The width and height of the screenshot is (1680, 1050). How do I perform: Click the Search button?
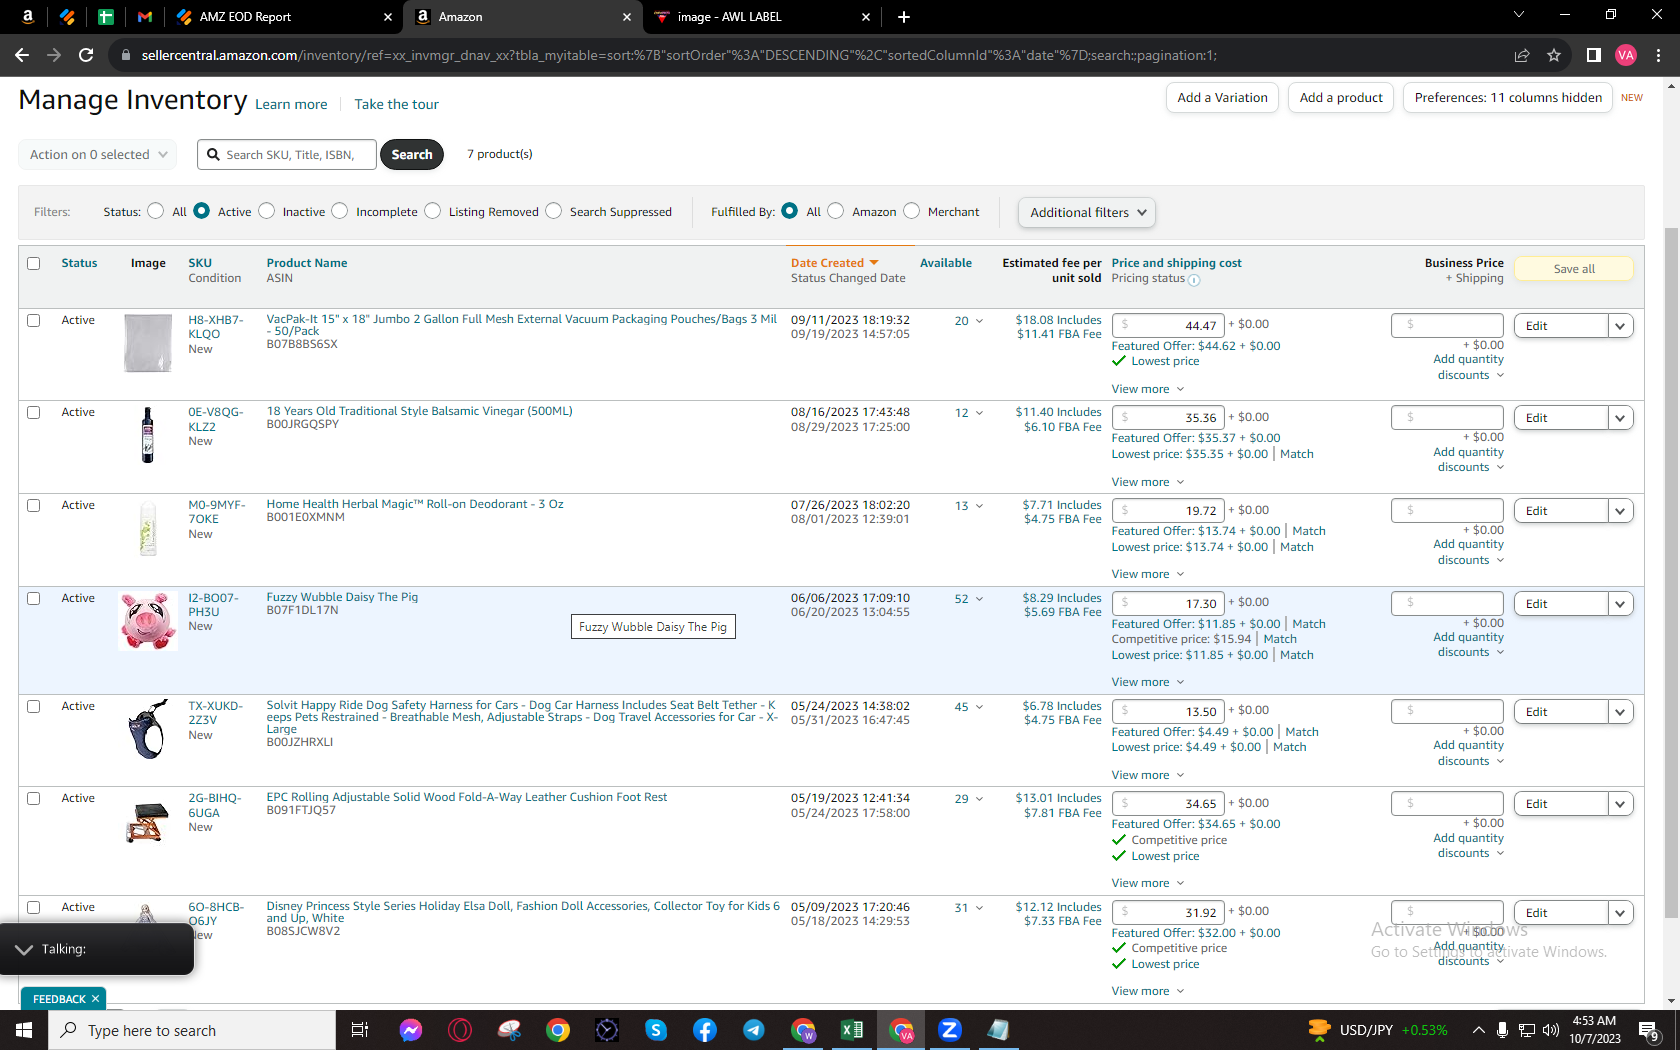[412, 155]
